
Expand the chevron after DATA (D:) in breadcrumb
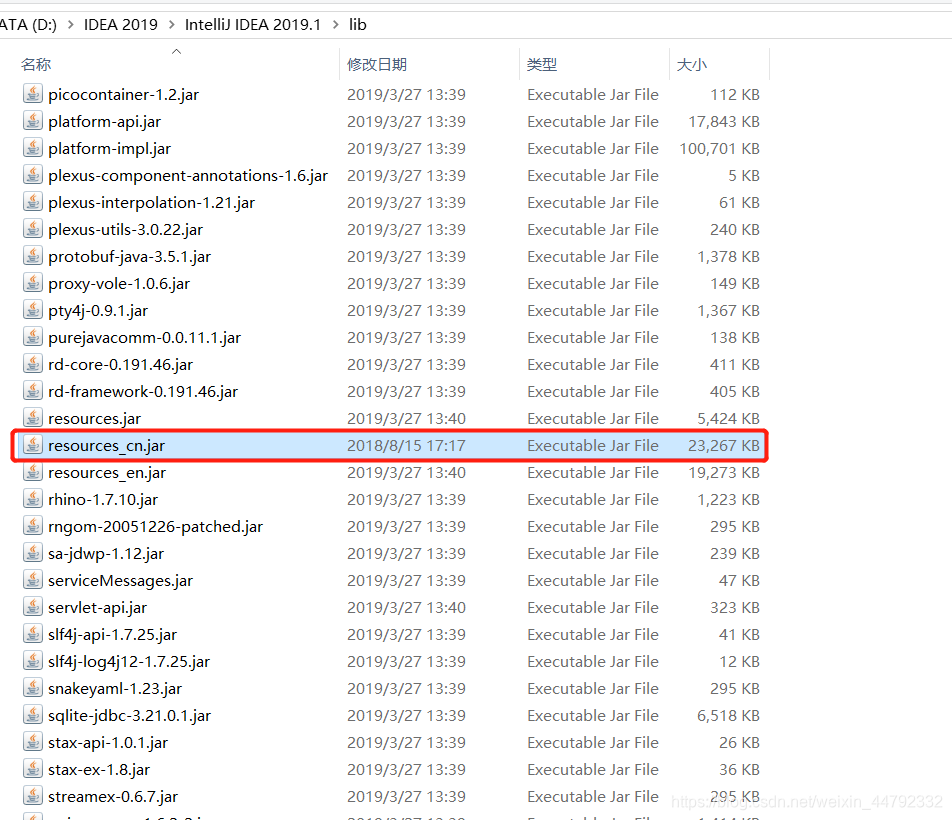click(70, 24)
